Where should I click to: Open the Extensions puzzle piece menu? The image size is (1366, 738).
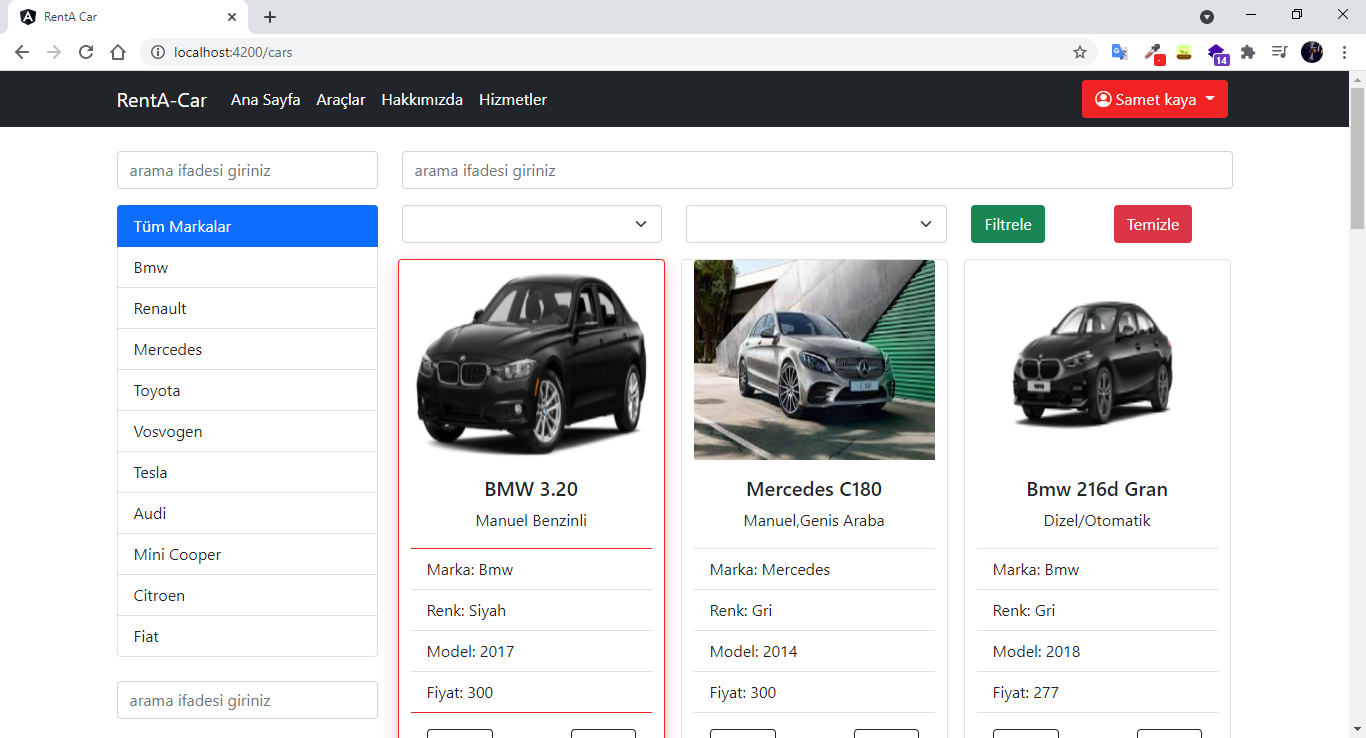point(1248,52)
